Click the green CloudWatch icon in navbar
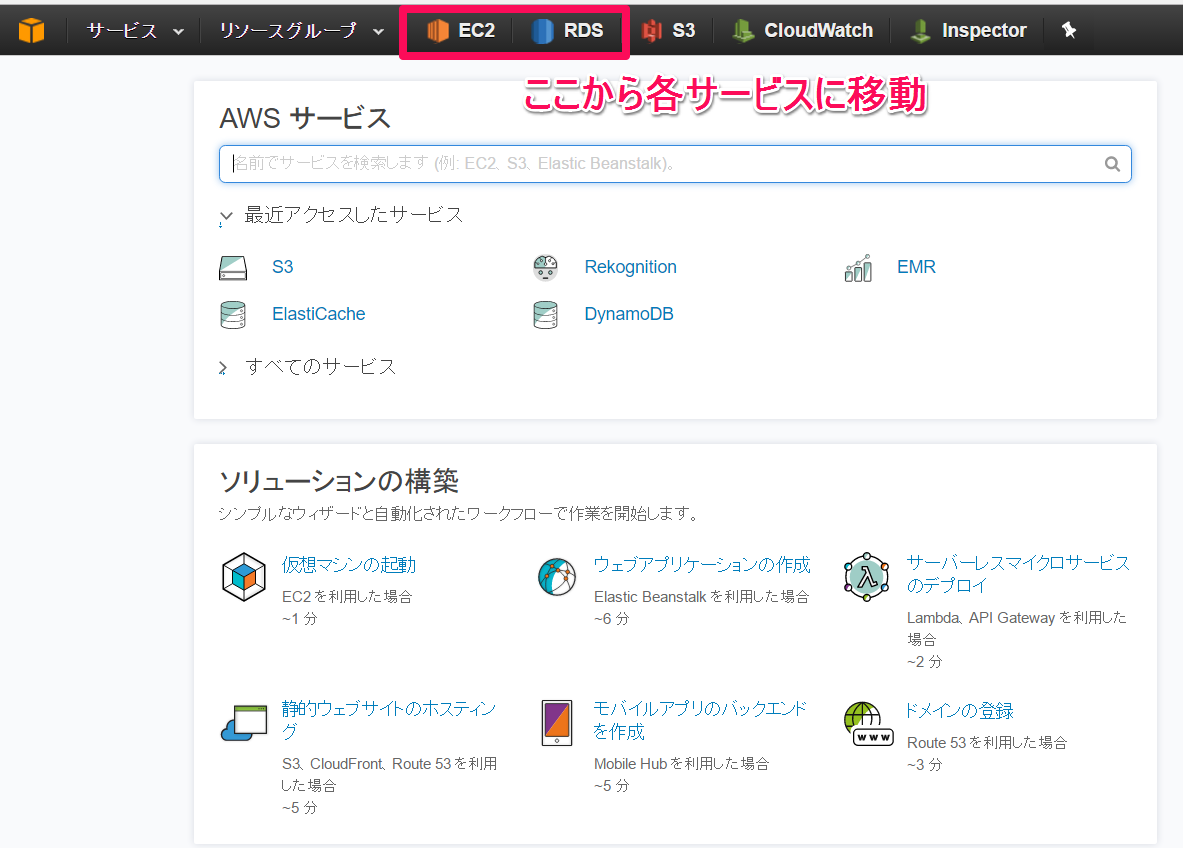 743,30
